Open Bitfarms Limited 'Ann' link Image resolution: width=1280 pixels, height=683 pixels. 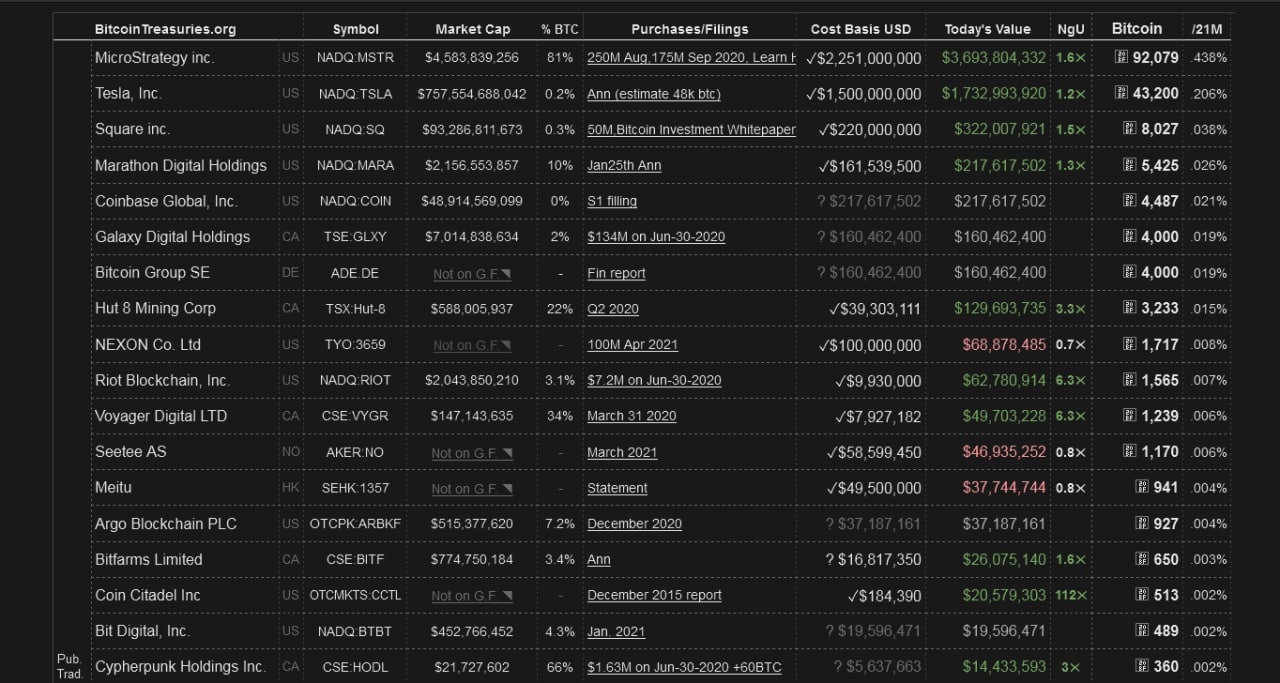599,560
